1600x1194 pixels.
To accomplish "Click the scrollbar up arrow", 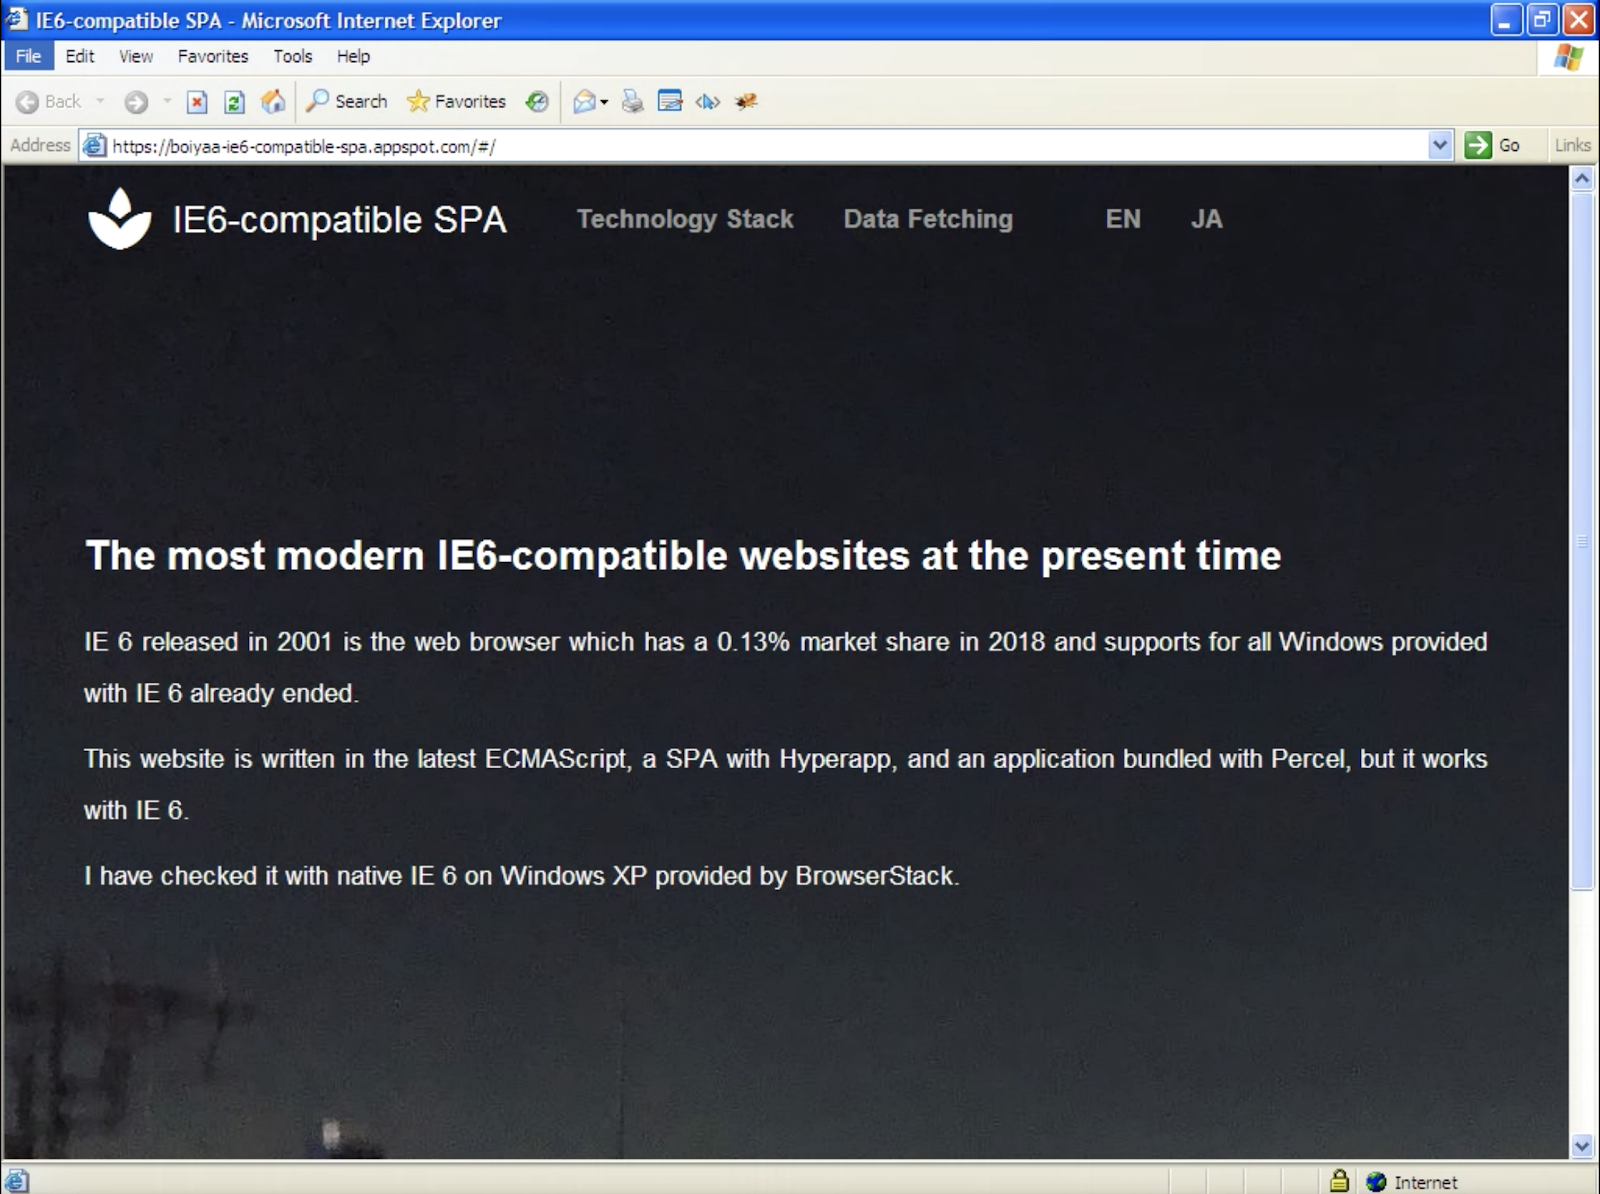I will tap(1582, 179).
